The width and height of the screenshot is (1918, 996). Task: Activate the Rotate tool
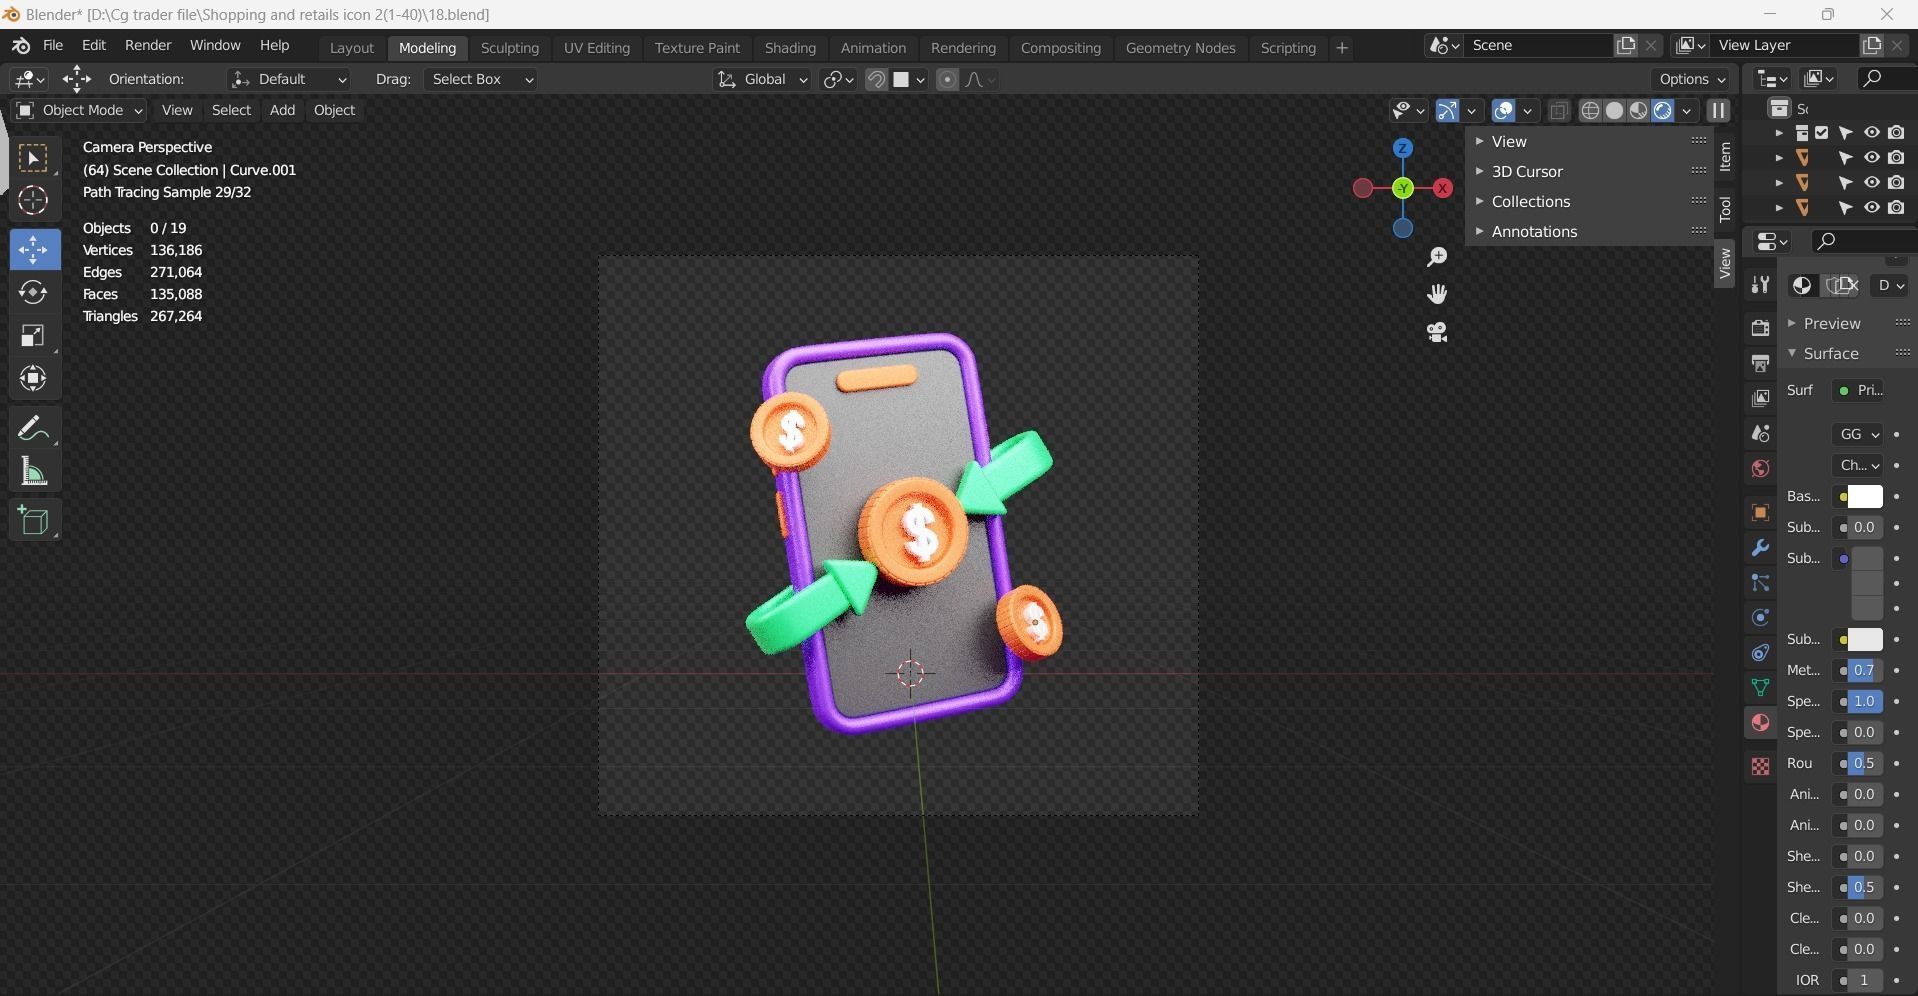coord(33,292)
